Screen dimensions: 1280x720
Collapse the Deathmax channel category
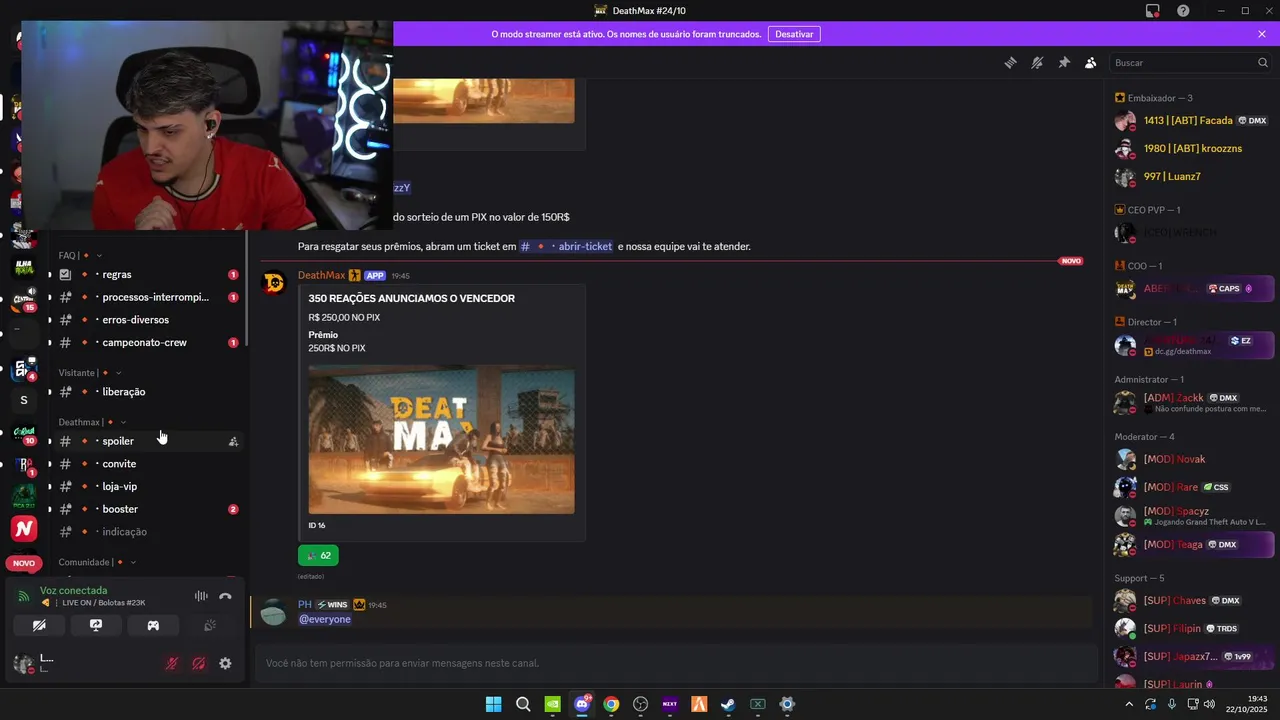click(92, 422)
